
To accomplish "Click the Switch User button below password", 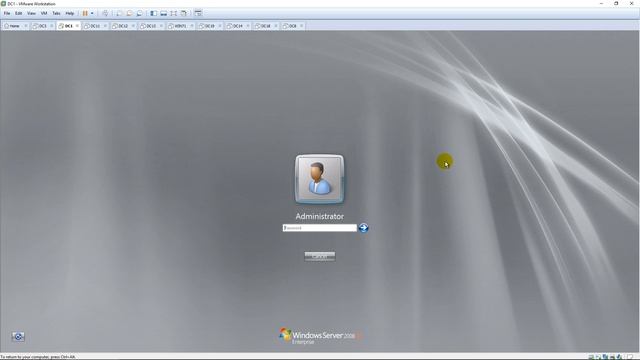I will tap(320, 256).
